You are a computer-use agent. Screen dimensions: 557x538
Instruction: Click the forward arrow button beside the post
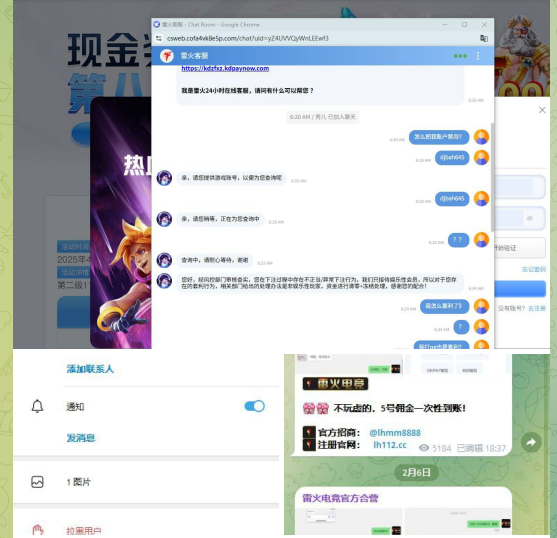[531, 442]
